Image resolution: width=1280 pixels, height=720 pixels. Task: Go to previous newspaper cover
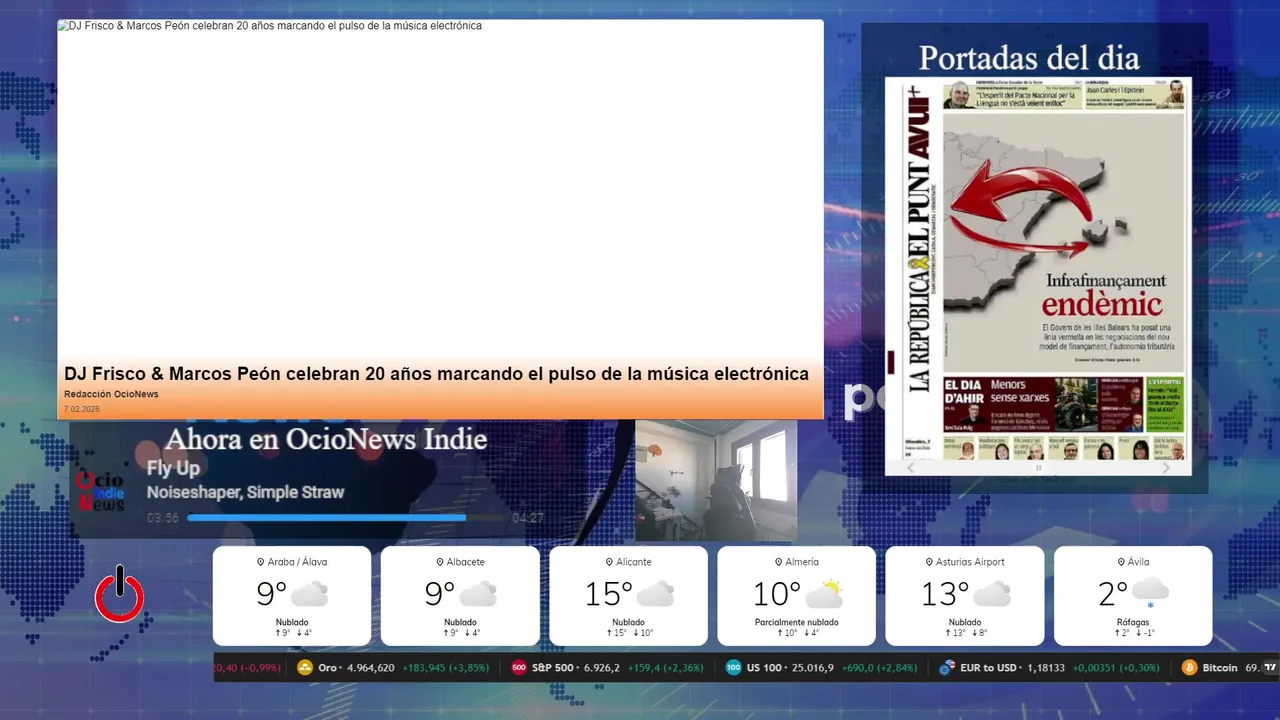[910, 467]
